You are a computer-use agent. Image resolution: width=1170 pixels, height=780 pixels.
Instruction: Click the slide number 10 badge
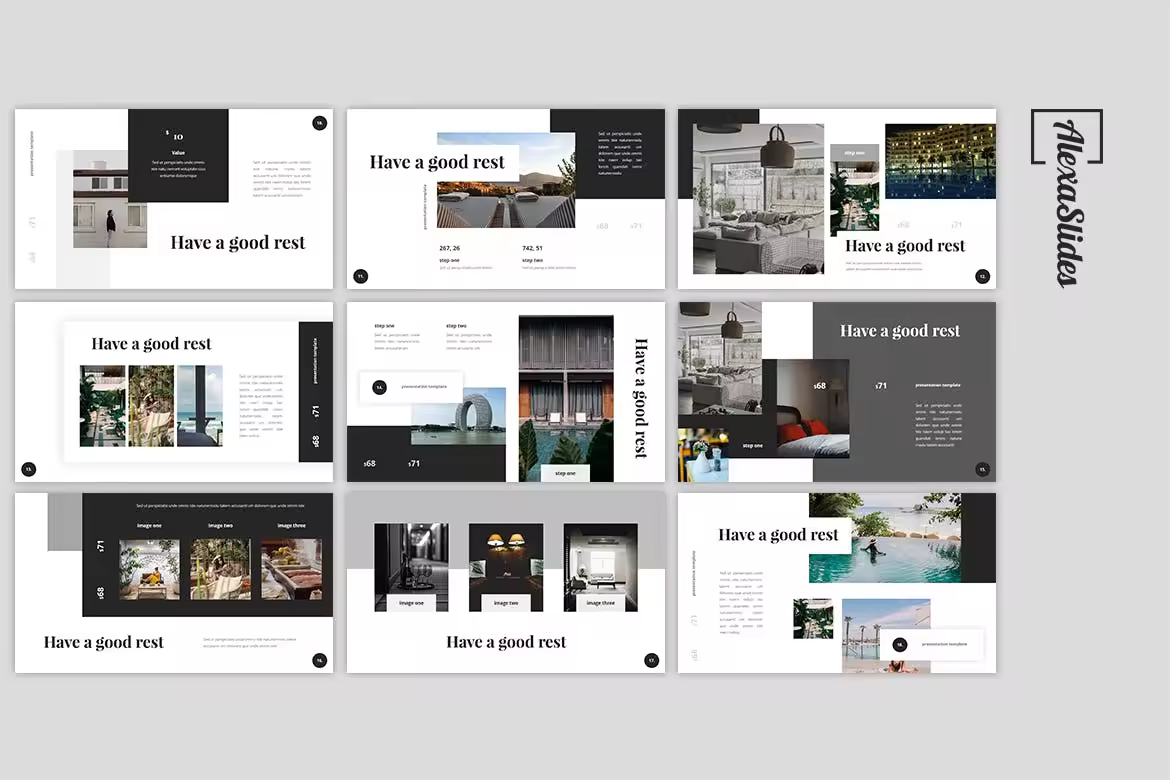(x=320, y=123)
